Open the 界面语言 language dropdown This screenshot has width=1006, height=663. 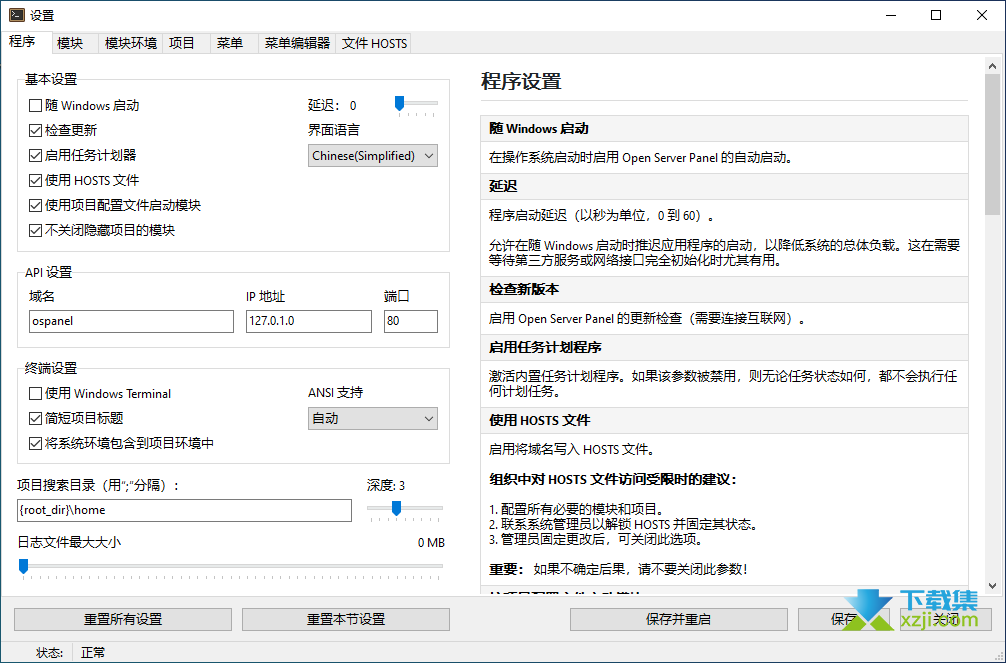[372, 155]
